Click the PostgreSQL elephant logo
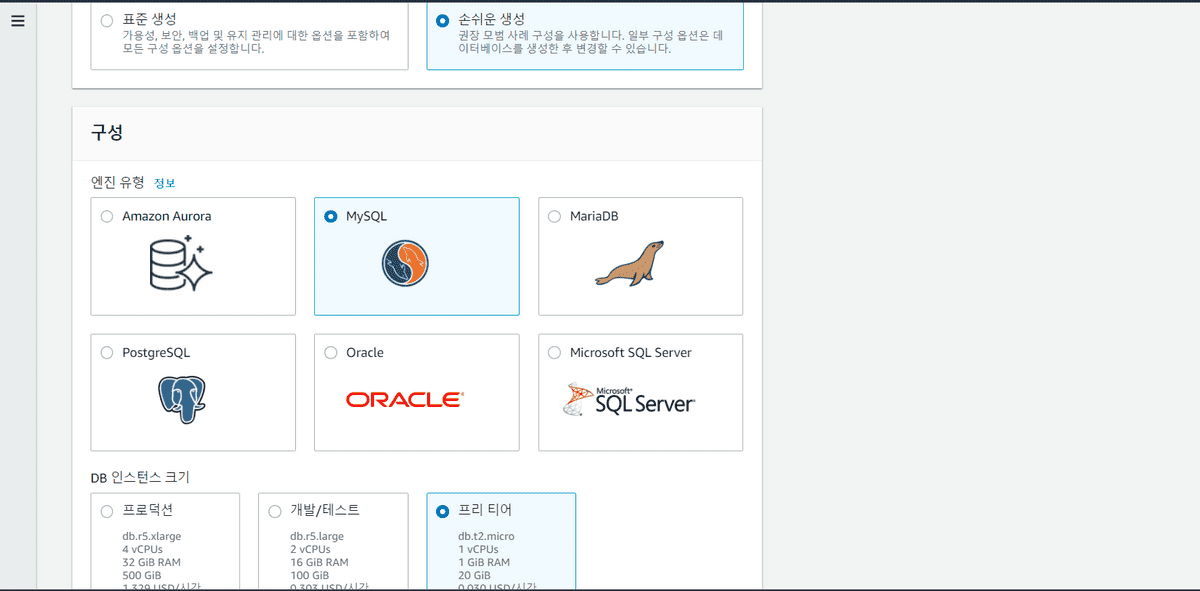The width and height of the screenshot is (1200, 591). click(181, 401)
